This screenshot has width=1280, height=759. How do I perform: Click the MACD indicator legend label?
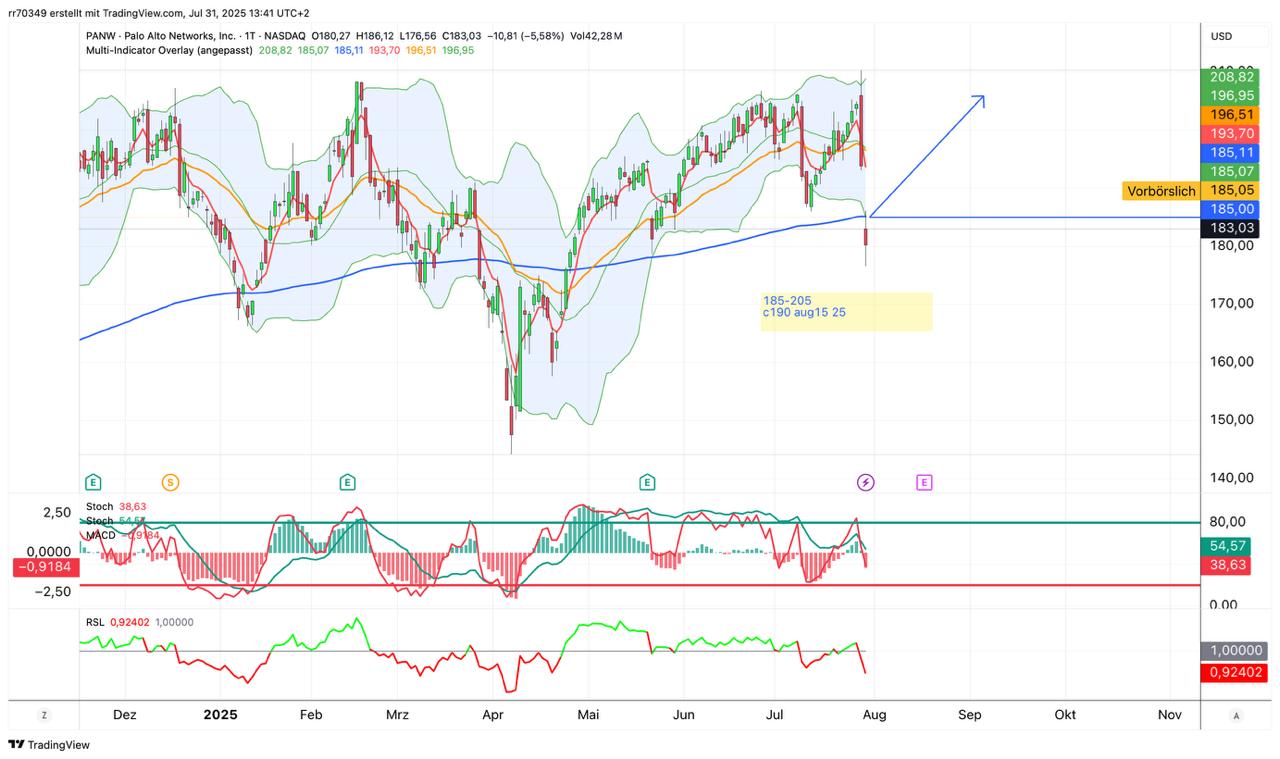[x=101, y=535]
